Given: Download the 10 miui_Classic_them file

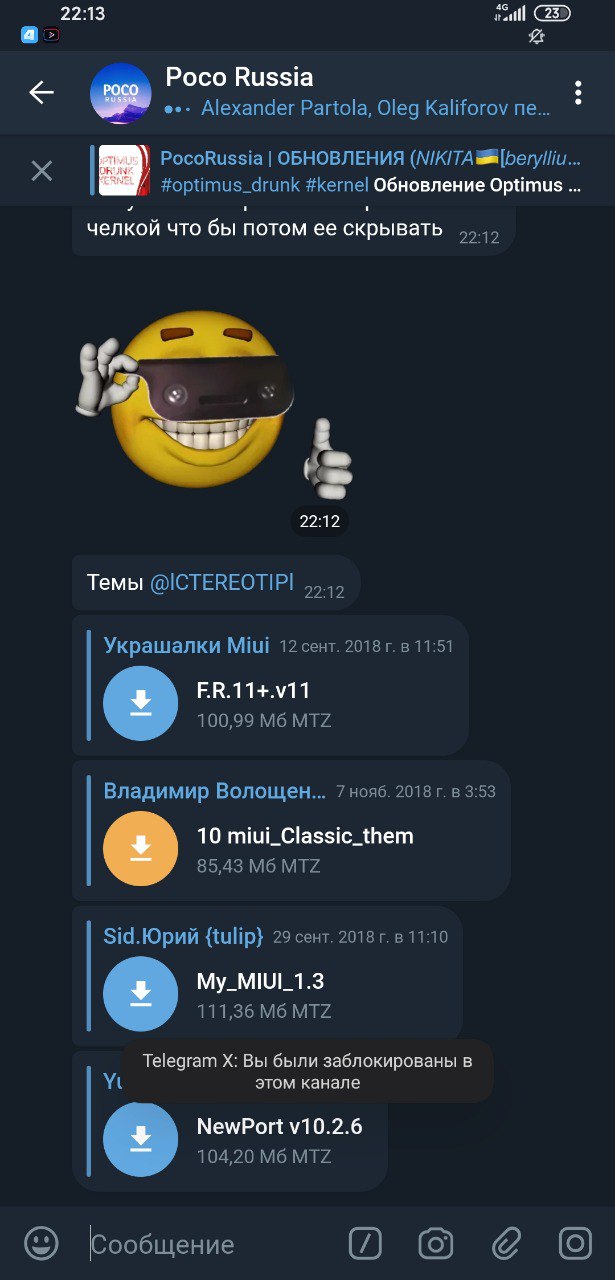Looking at the screenshot, I should click(x=141, y=849).
